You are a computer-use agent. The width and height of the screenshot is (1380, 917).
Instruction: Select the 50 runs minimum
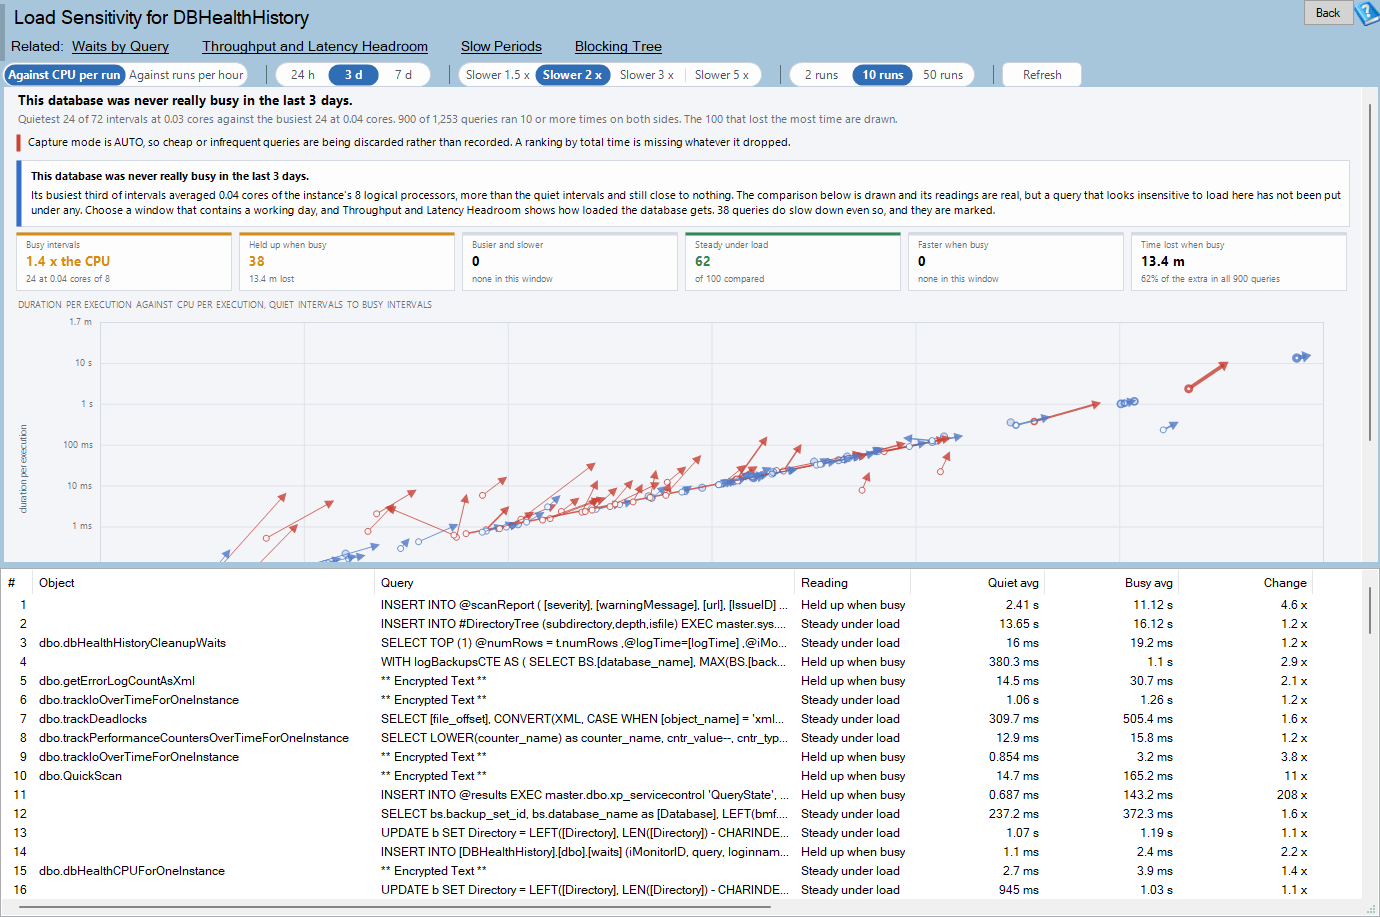click(943, 75)
